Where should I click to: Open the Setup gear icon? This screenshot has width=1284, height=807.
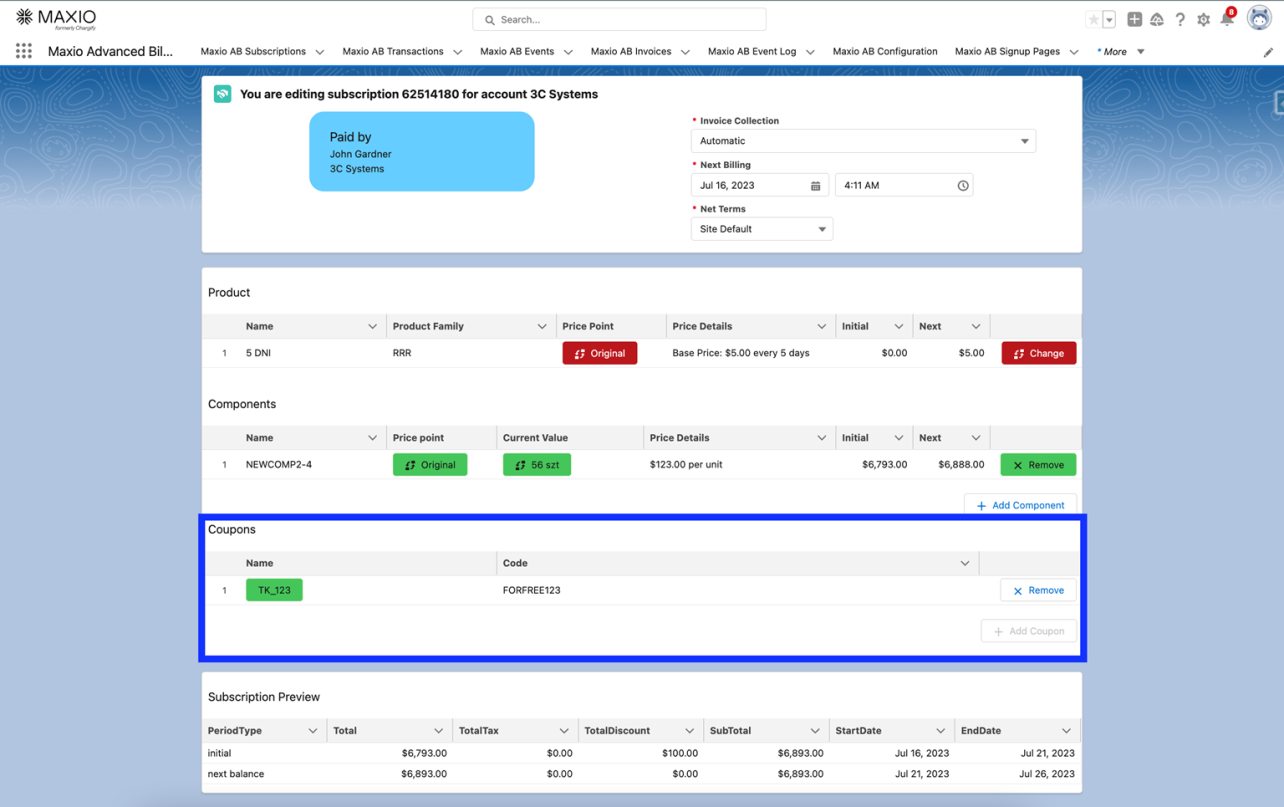(1203, 20)
